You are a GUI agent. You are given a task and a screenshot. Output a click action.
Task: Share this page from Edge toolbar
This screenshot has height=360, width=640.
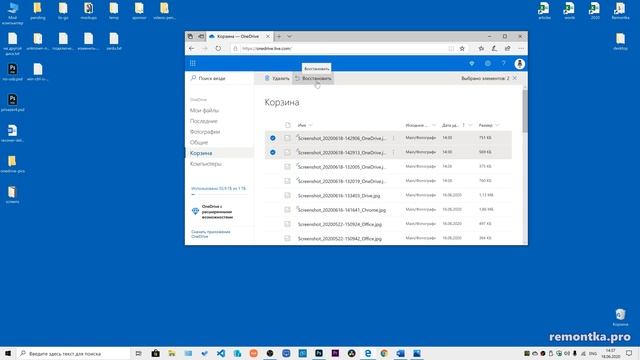point(507,49)
